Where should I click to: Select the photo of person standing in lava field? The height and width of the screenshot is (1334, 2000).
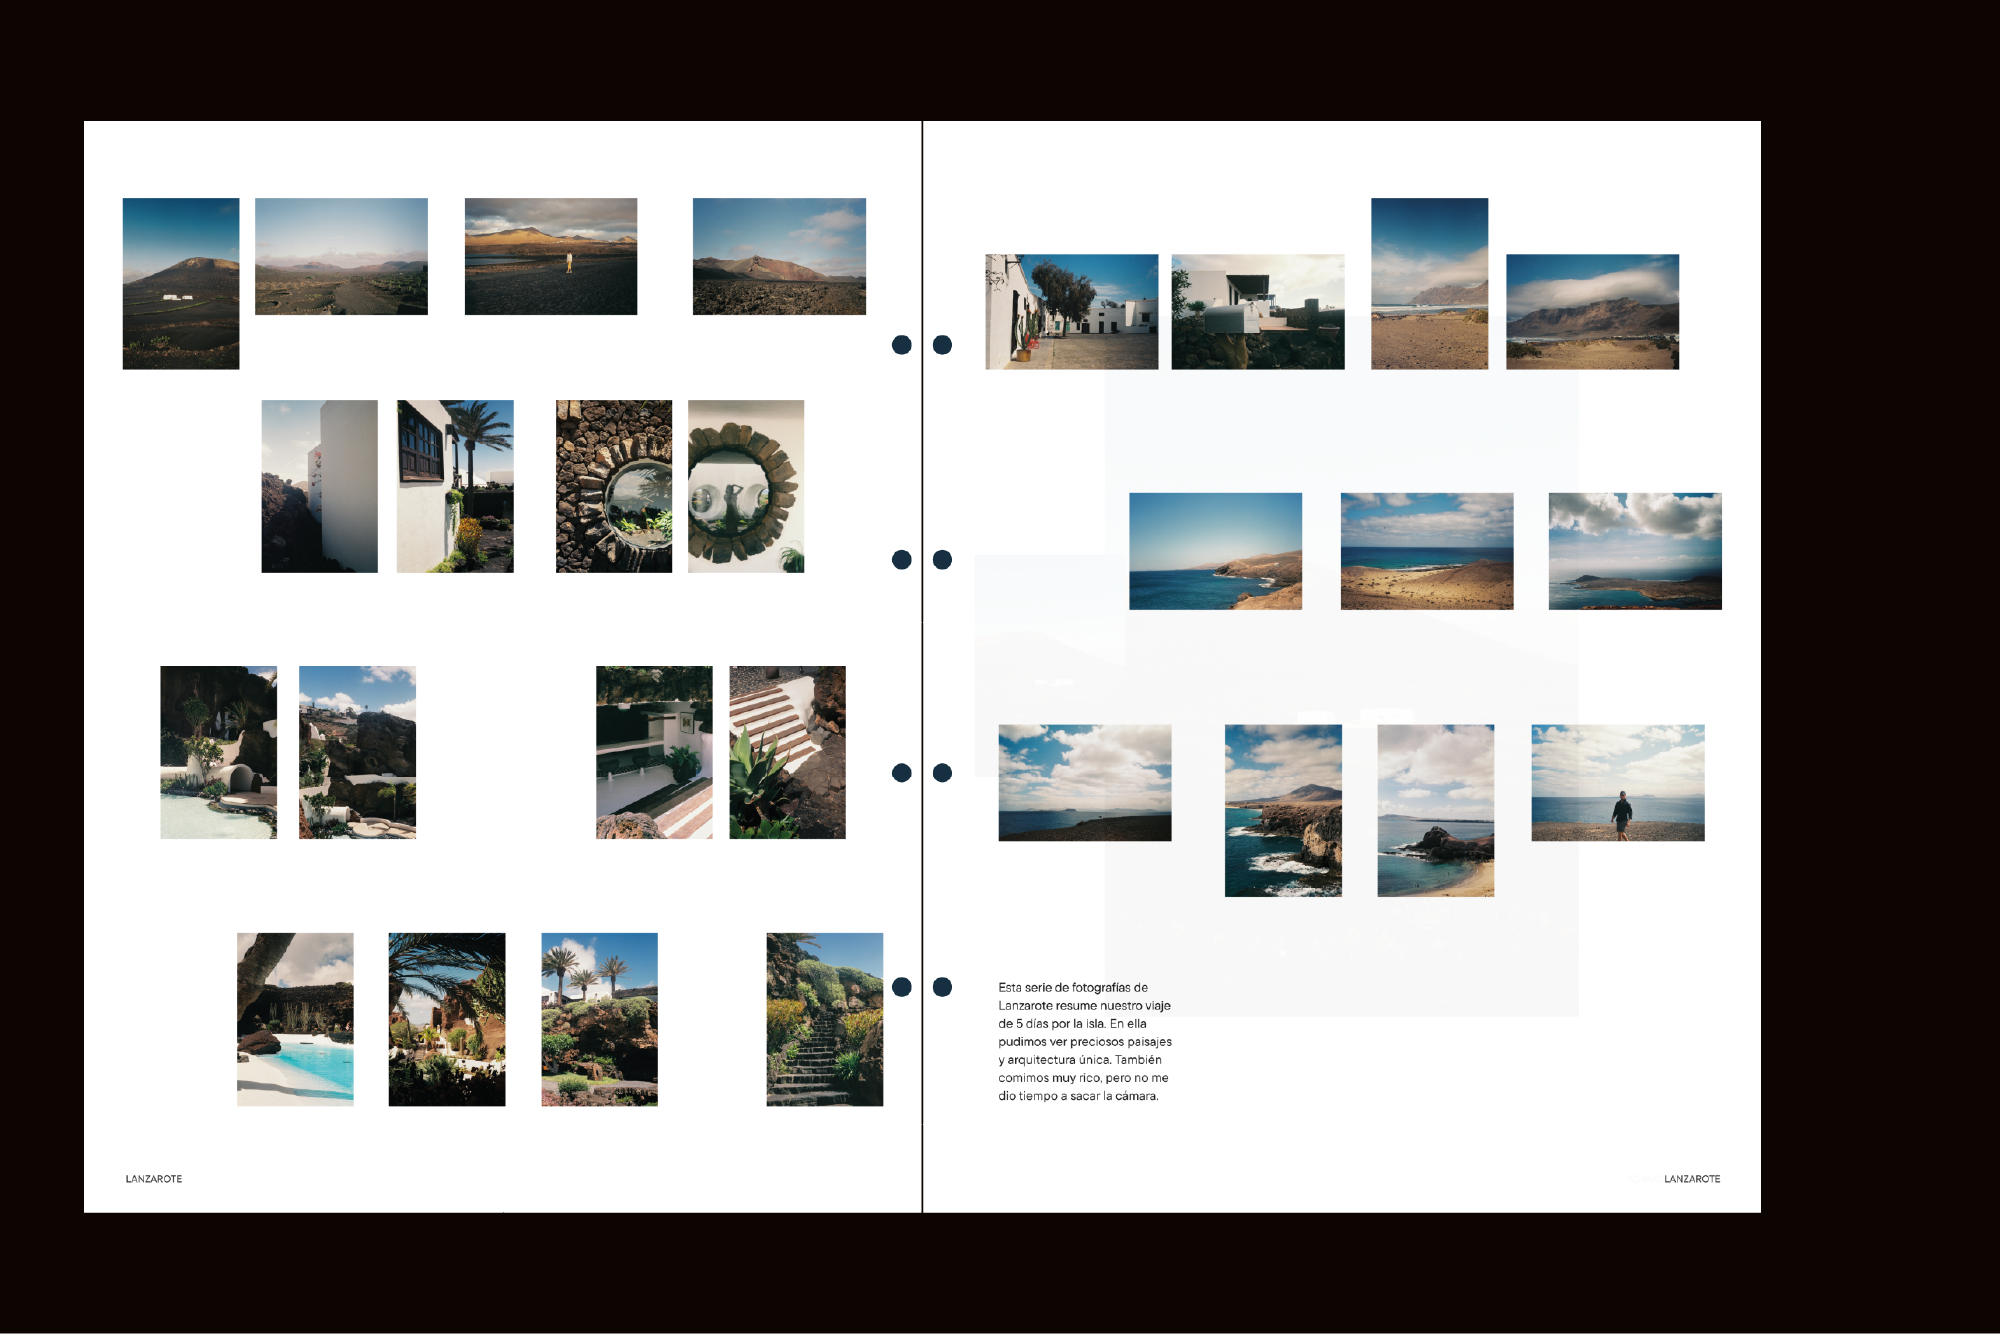[x=550, y=256]
